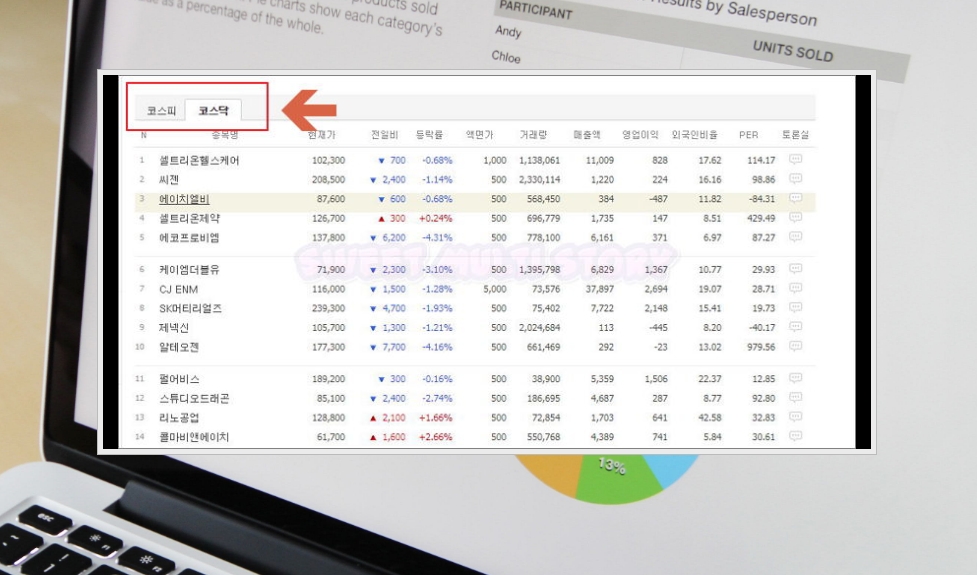
Task: Select PER value 429.49
Action: 761,218
